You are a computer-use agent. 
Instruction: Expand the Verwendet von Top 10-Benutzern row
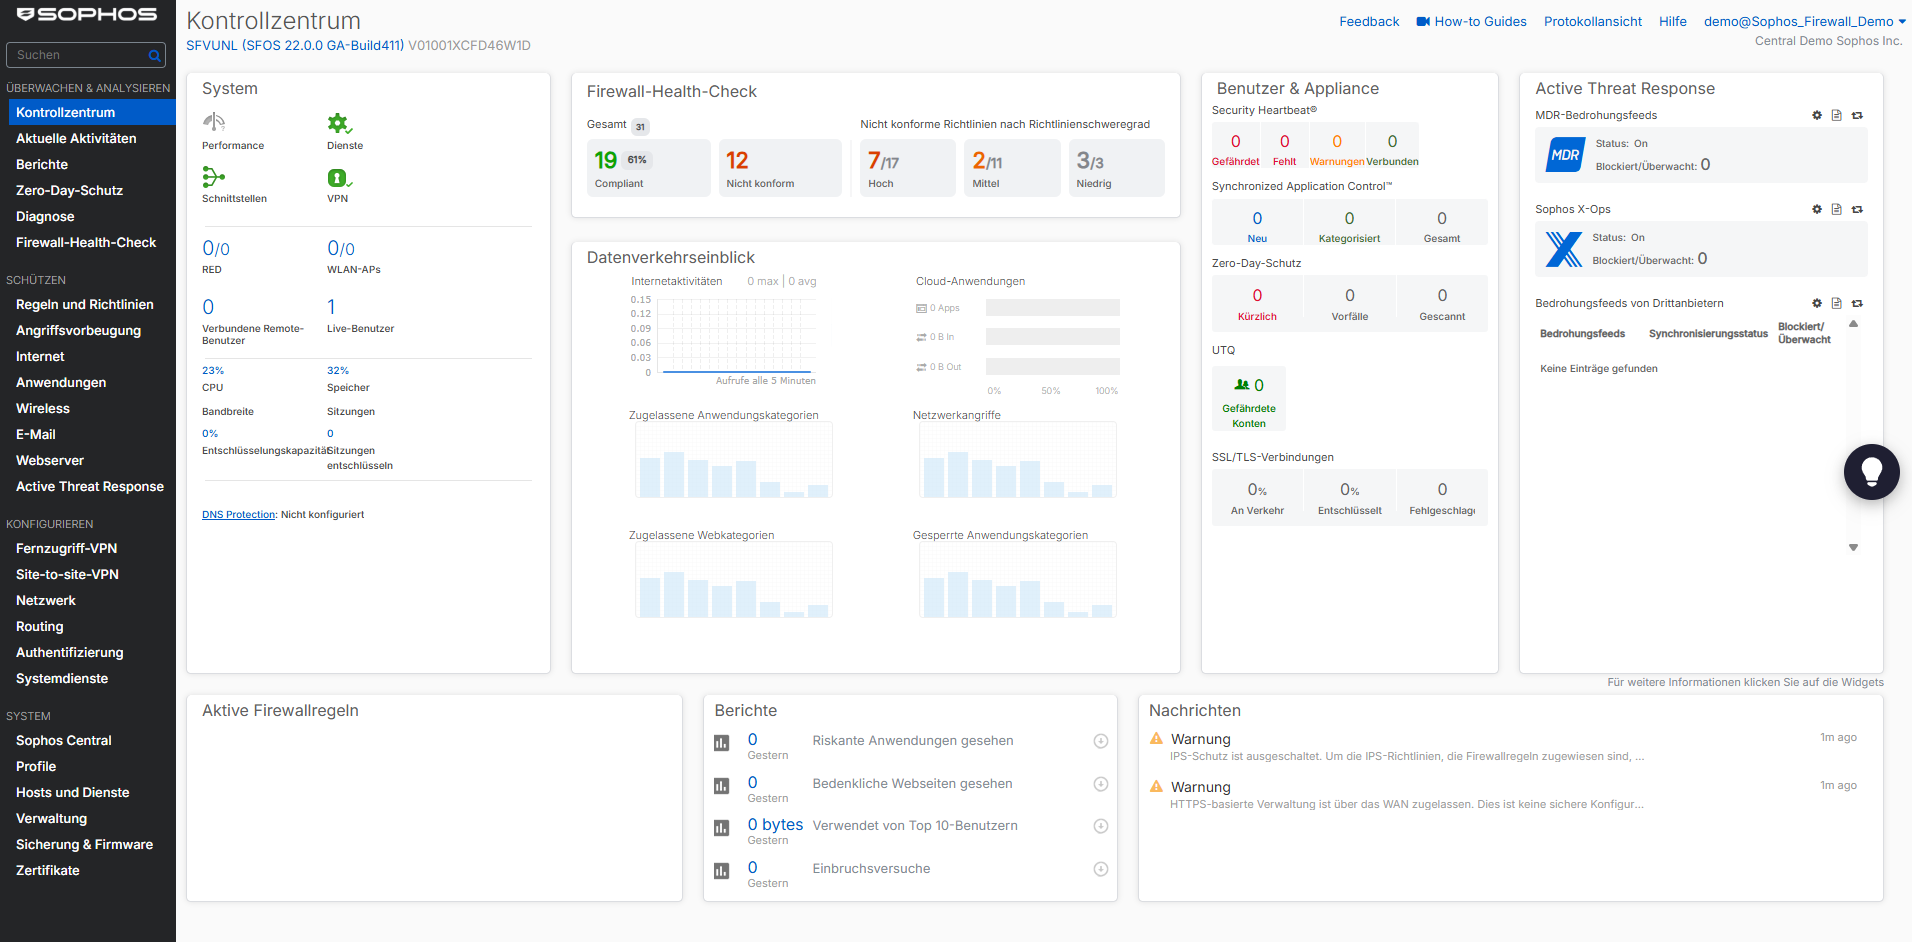(x=1100, y=826)
